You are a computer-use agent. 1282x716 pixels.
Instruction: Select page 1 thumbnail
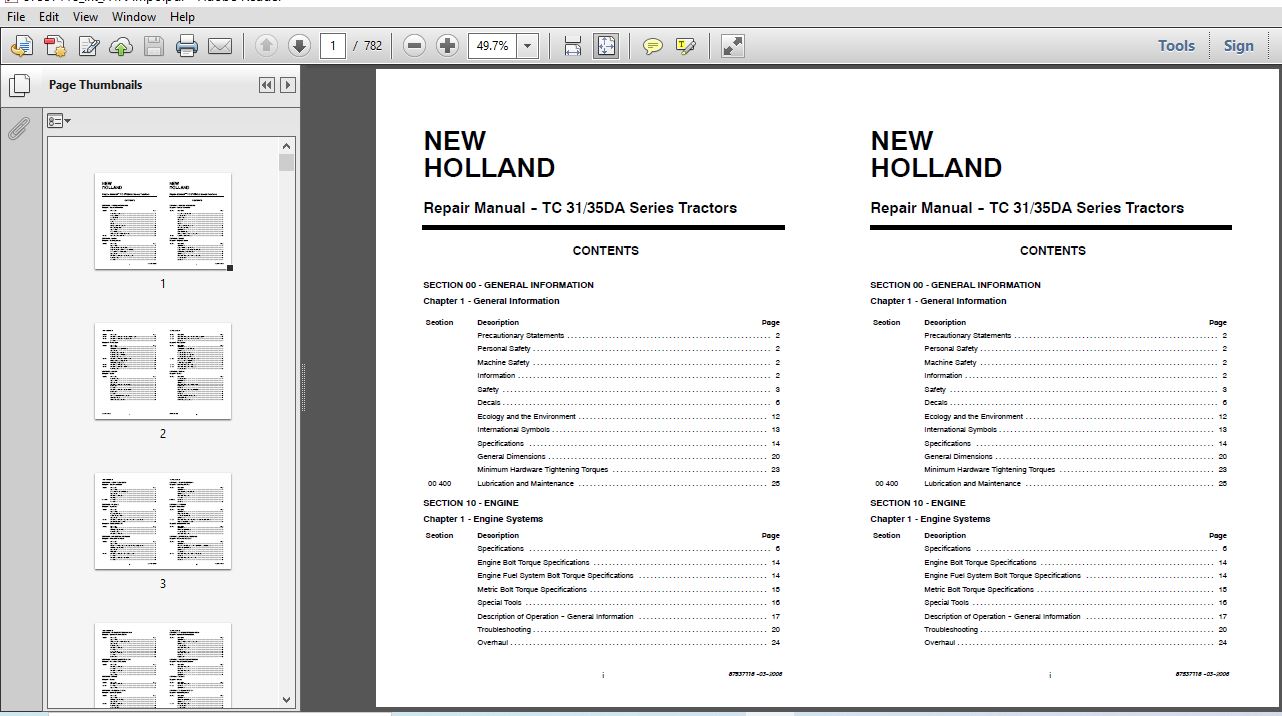163,221
